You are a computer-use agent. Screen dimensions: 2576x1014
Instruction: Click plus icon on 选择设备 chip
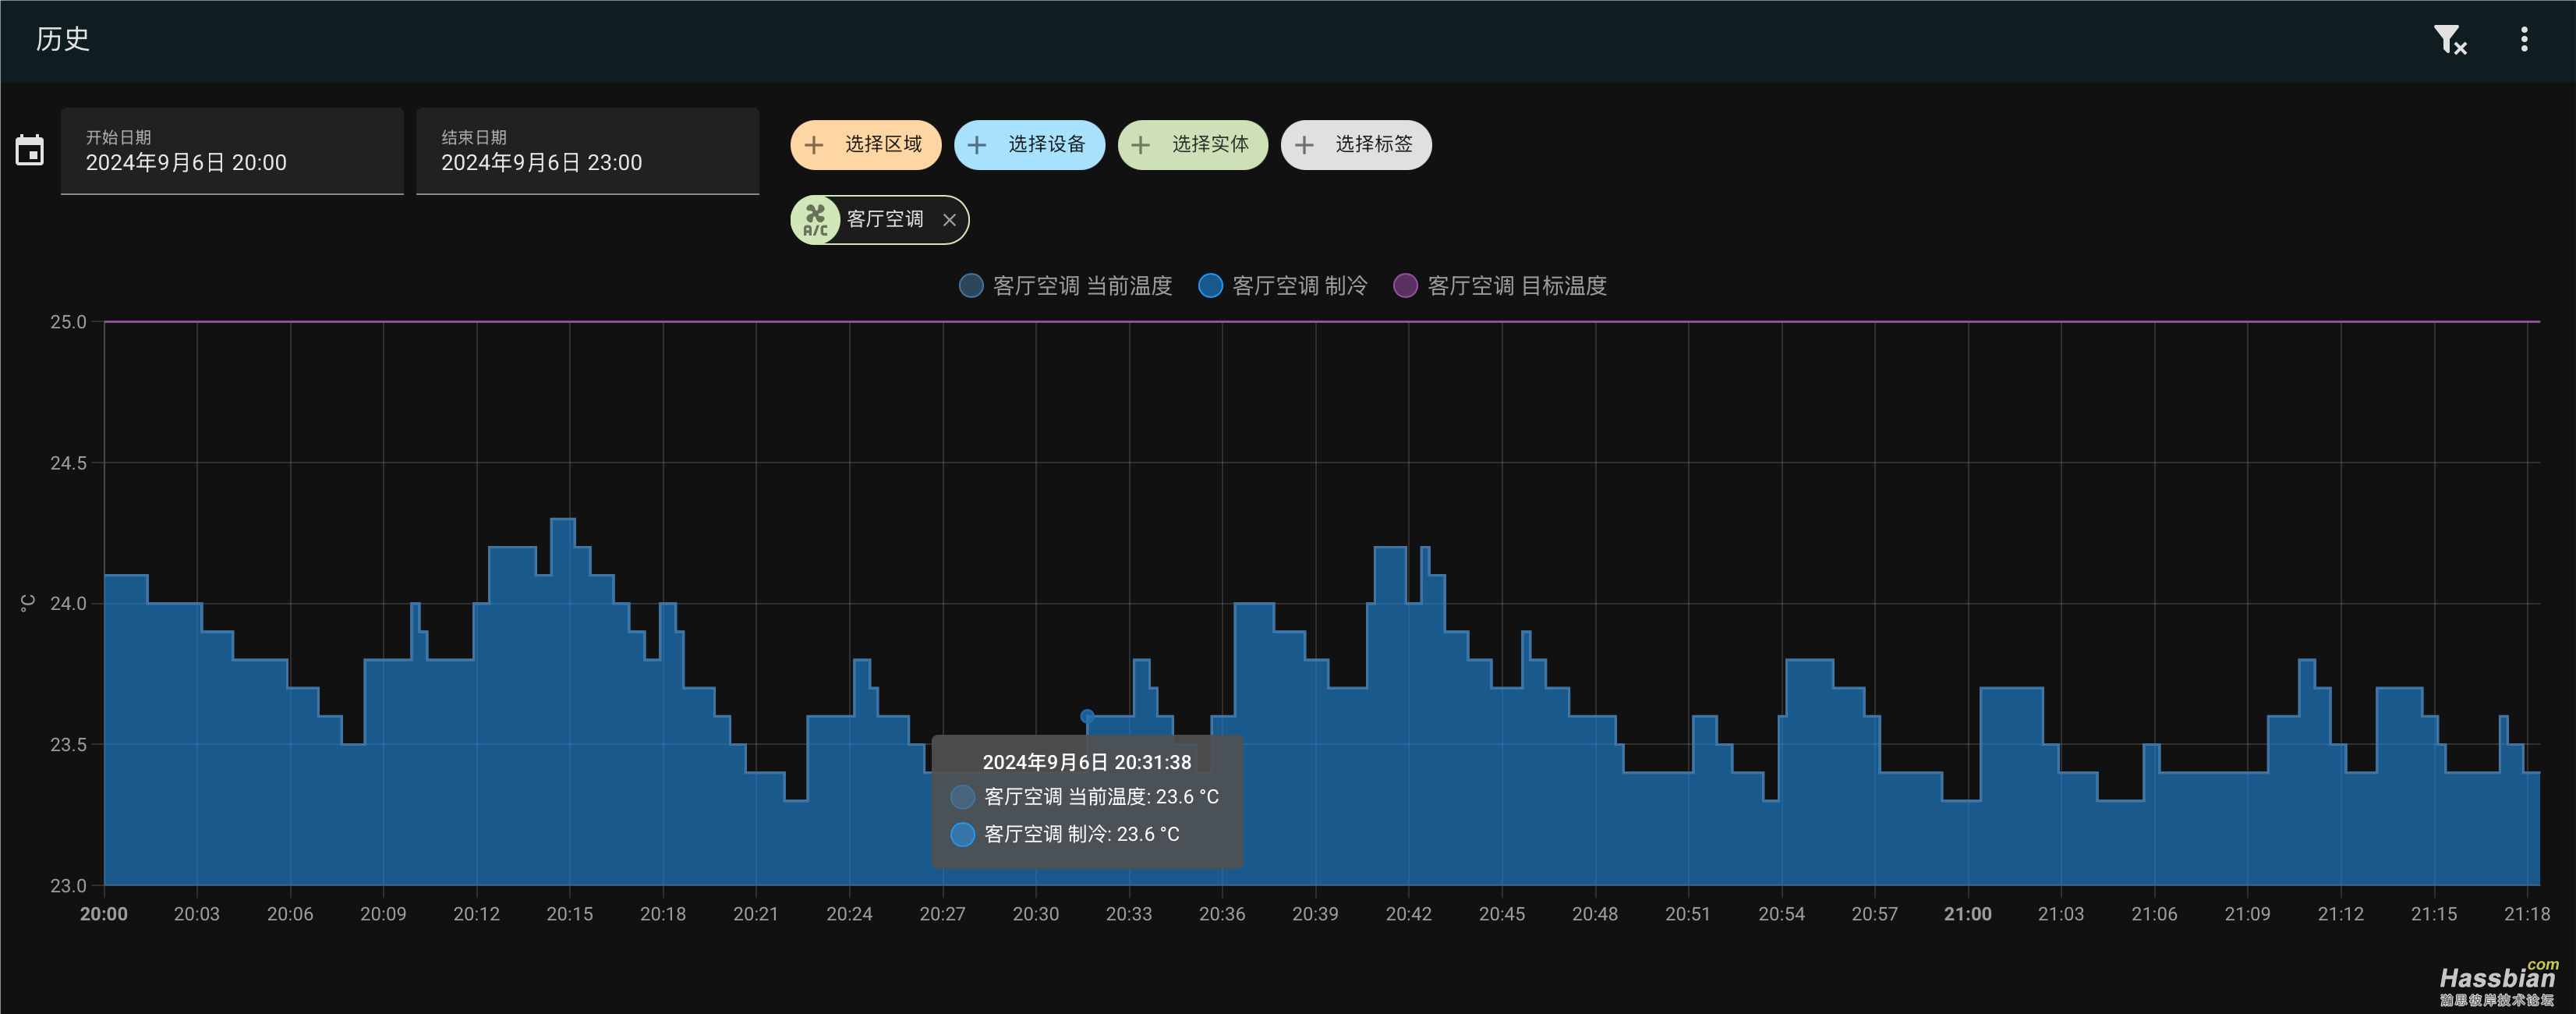977,145
